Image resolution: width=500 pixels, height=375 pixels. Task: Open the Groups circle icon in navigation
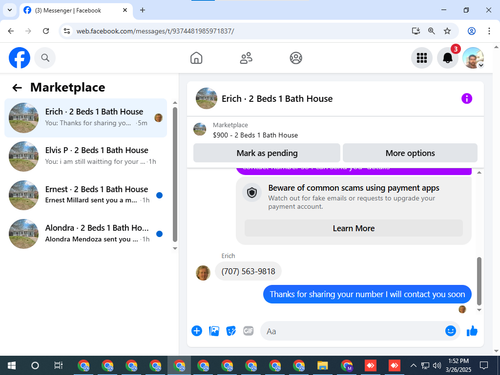coord(296,58)
